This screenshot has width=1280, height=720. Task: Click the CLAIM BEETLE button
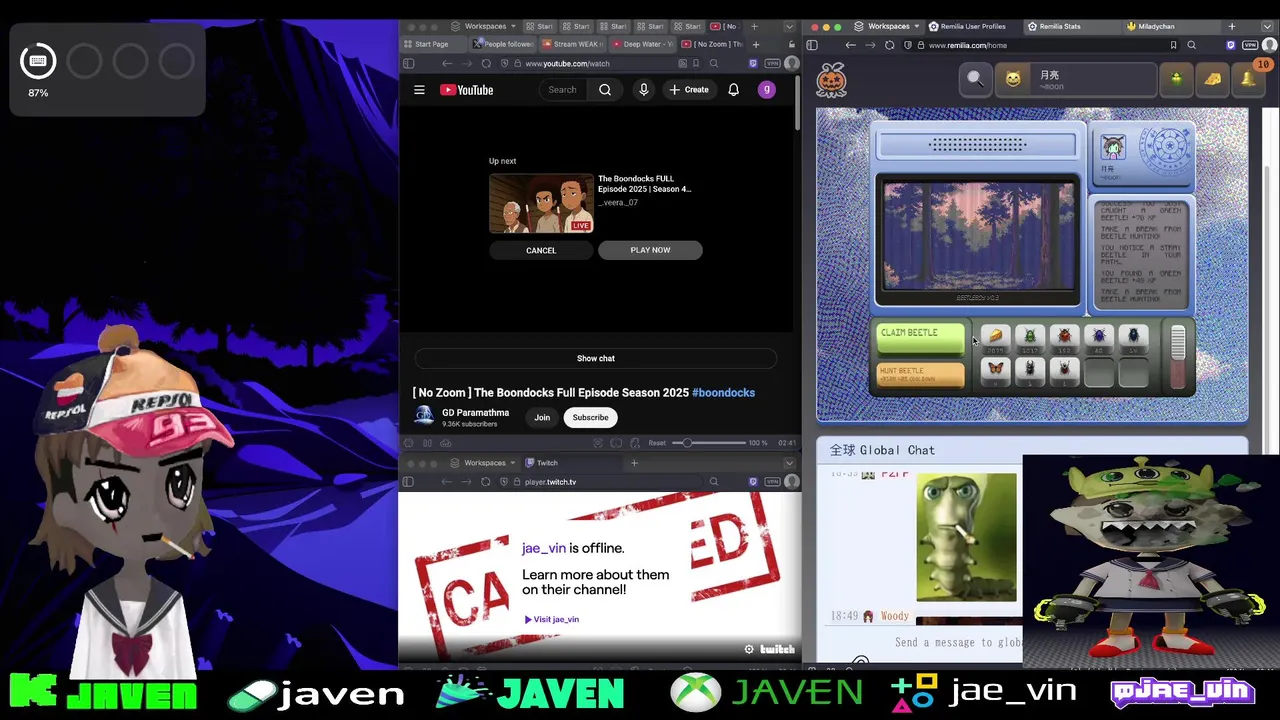point(920,337)
